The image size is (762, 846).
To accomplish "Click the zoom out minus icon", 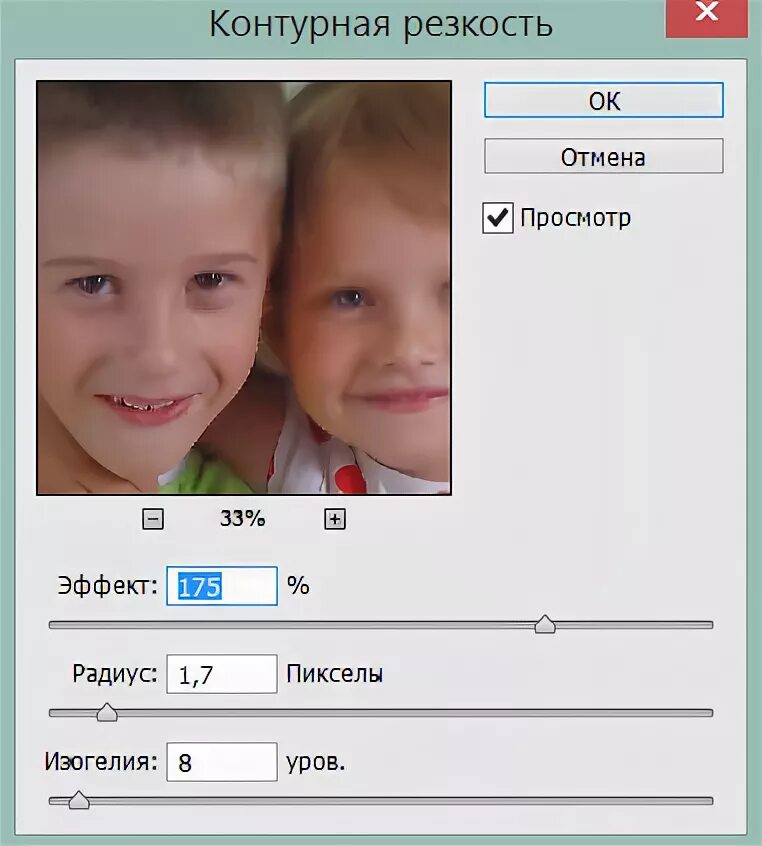I will [x=153, y=519].
